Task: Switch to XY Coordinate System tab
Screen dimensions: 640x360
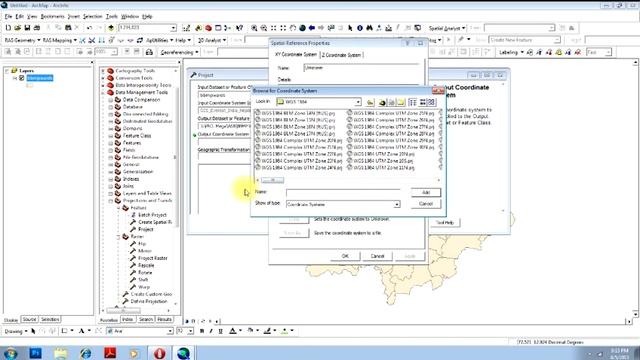Action: 296,54
